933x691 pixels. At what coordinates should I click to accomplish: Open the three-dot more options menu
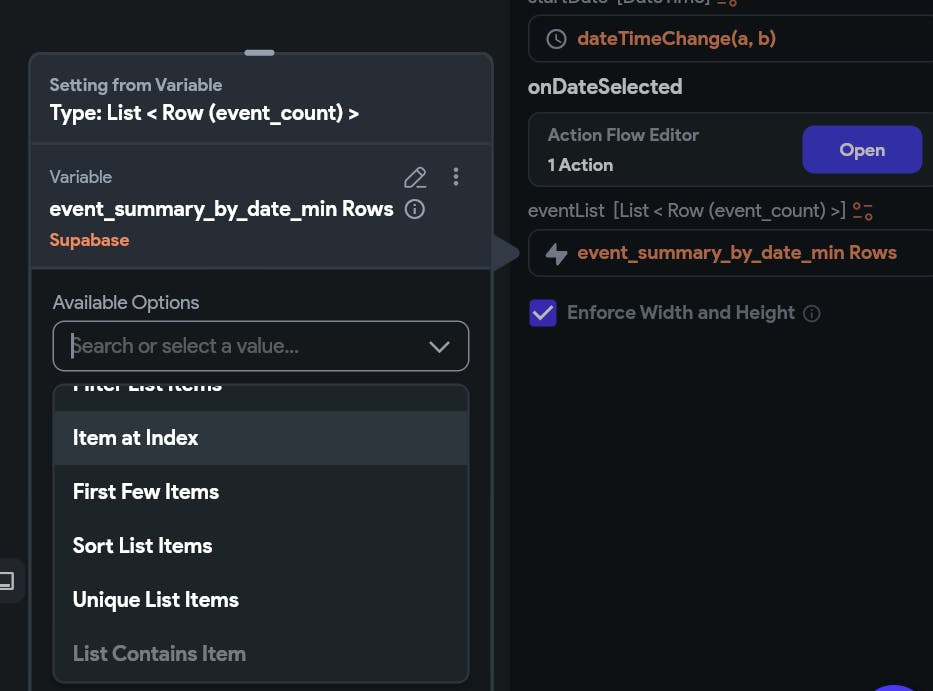[x=456, y=177]
